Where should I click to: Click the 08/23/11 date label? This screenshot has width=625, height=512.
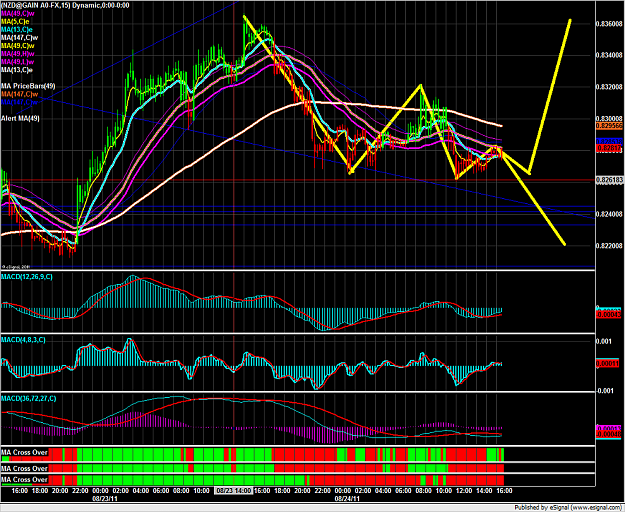(x=105, y=498)
